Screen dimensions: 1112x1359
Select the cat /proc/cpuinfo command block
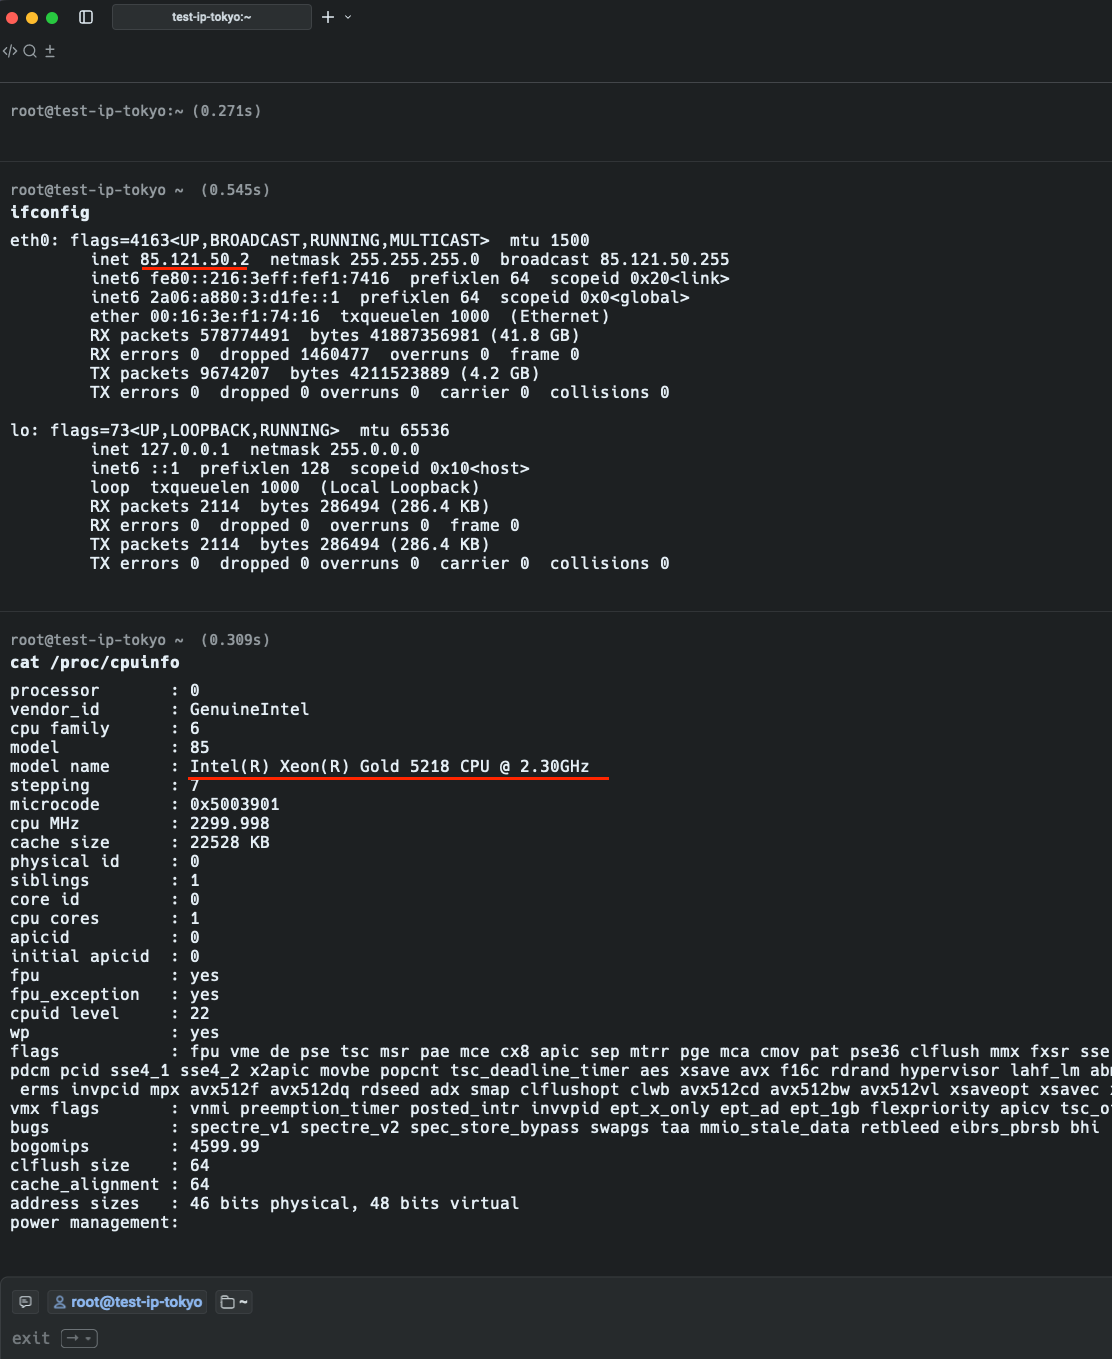(x=95, y=662)
